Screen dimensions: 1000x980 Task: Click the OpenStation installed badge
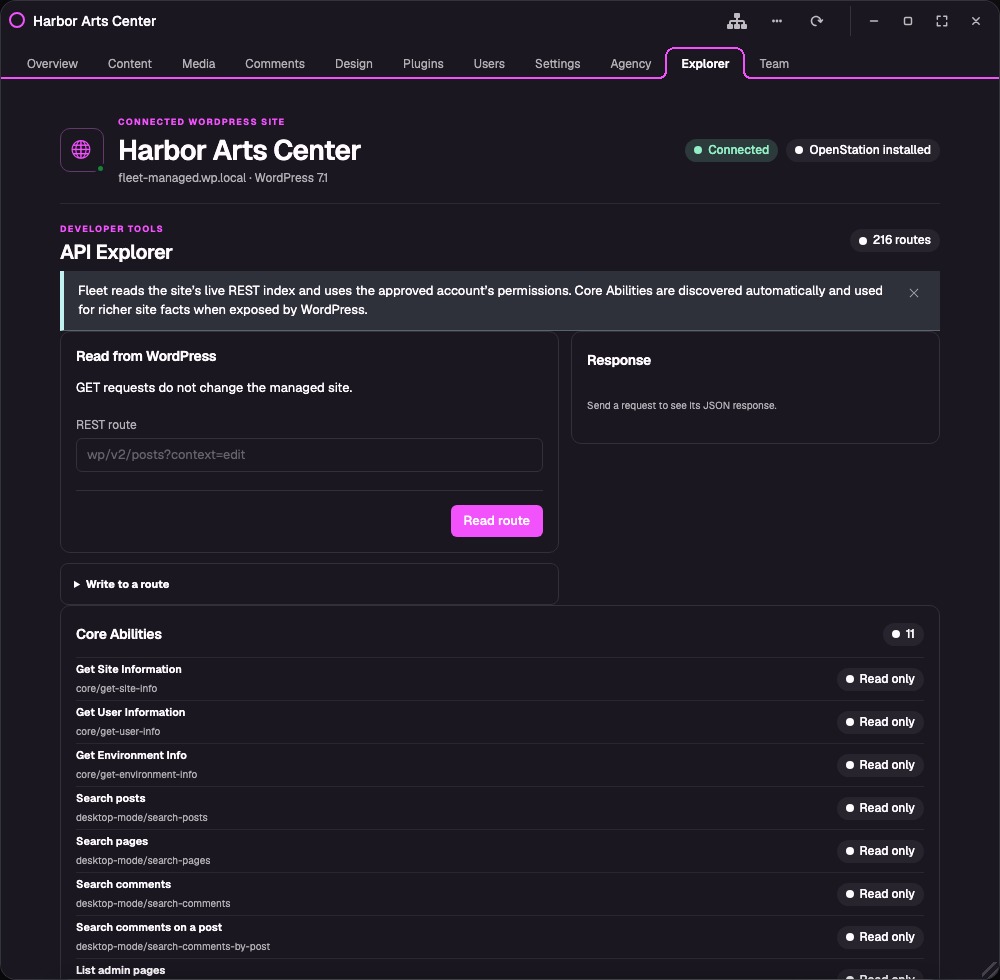[x=862, y=150]
